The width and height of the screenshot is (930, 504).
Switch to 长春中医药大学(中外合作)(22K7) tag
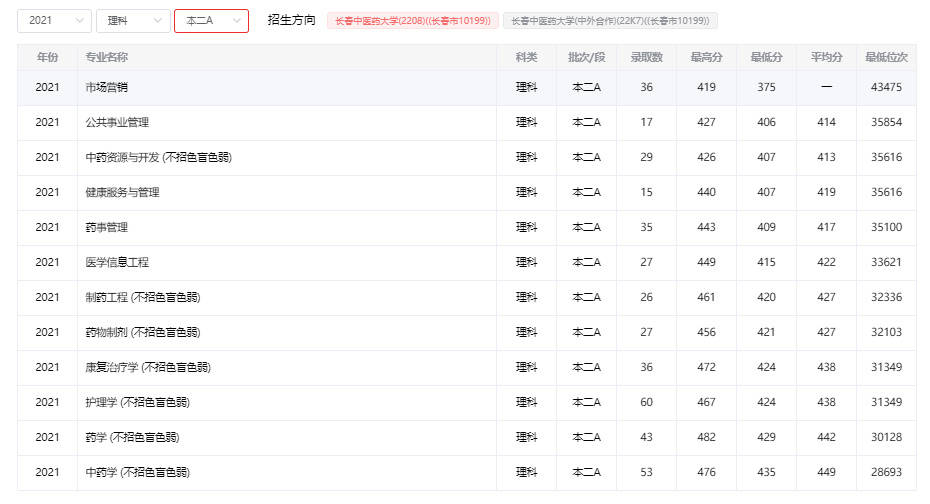pyautogui.click(x=610, y=21)
